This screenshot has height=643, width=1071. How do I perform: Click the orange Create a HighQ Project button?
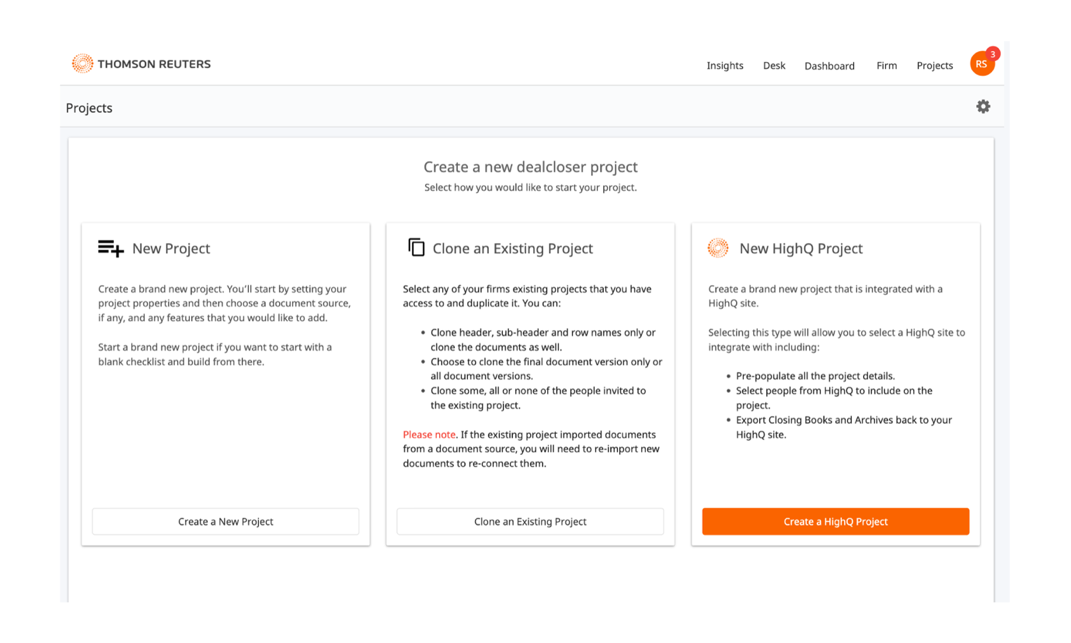click(x=835, y=521)
